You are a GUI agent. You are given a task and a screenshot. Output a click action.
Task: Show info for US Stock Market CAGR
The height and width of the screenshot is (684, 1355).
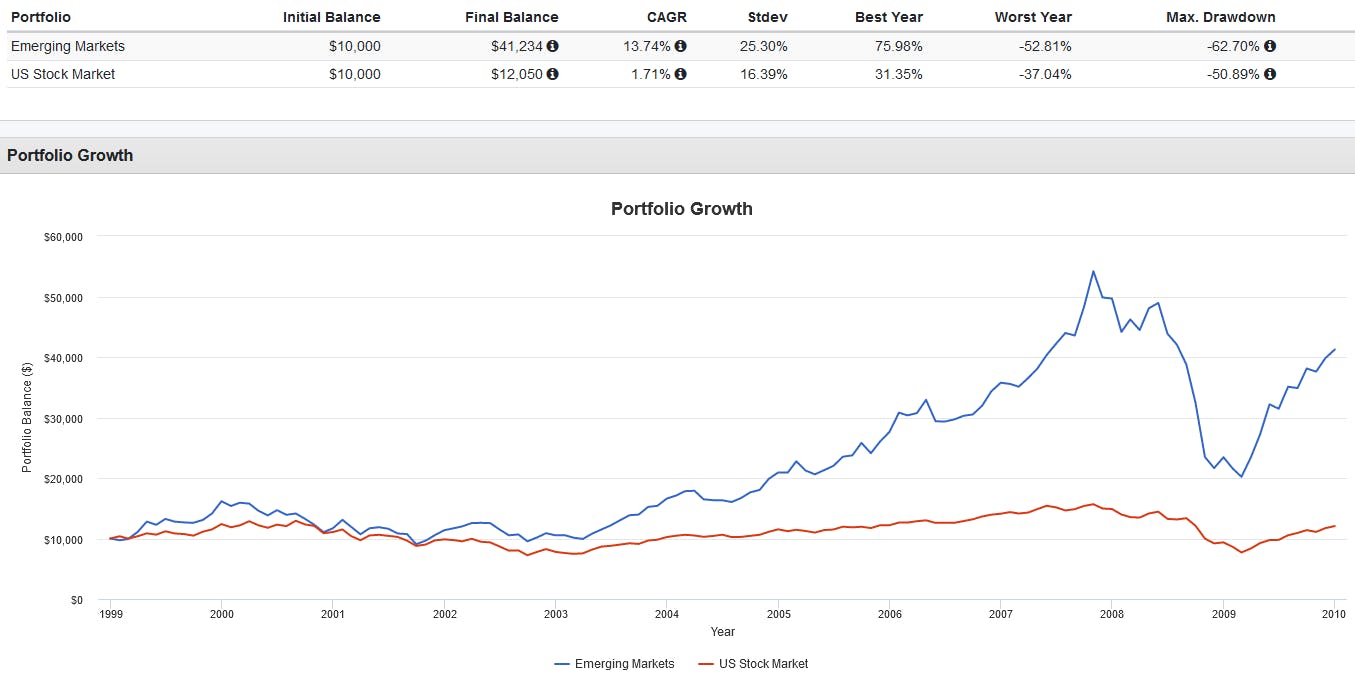[681, 74]
